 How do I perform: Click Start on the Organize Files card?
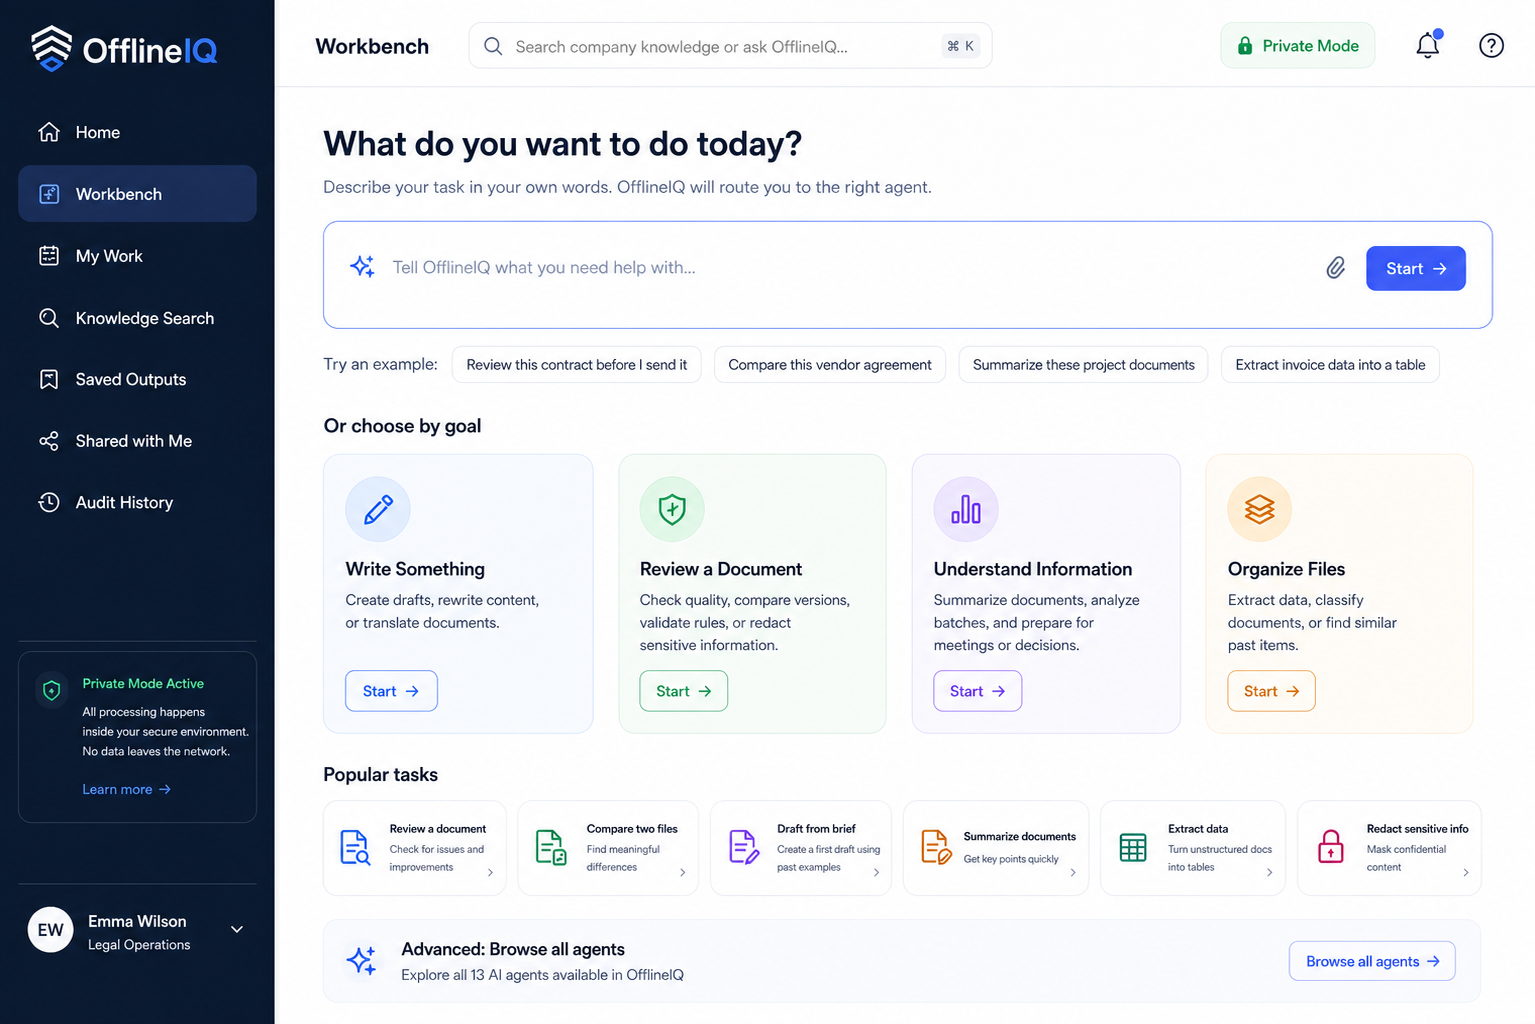(1272, 691)
